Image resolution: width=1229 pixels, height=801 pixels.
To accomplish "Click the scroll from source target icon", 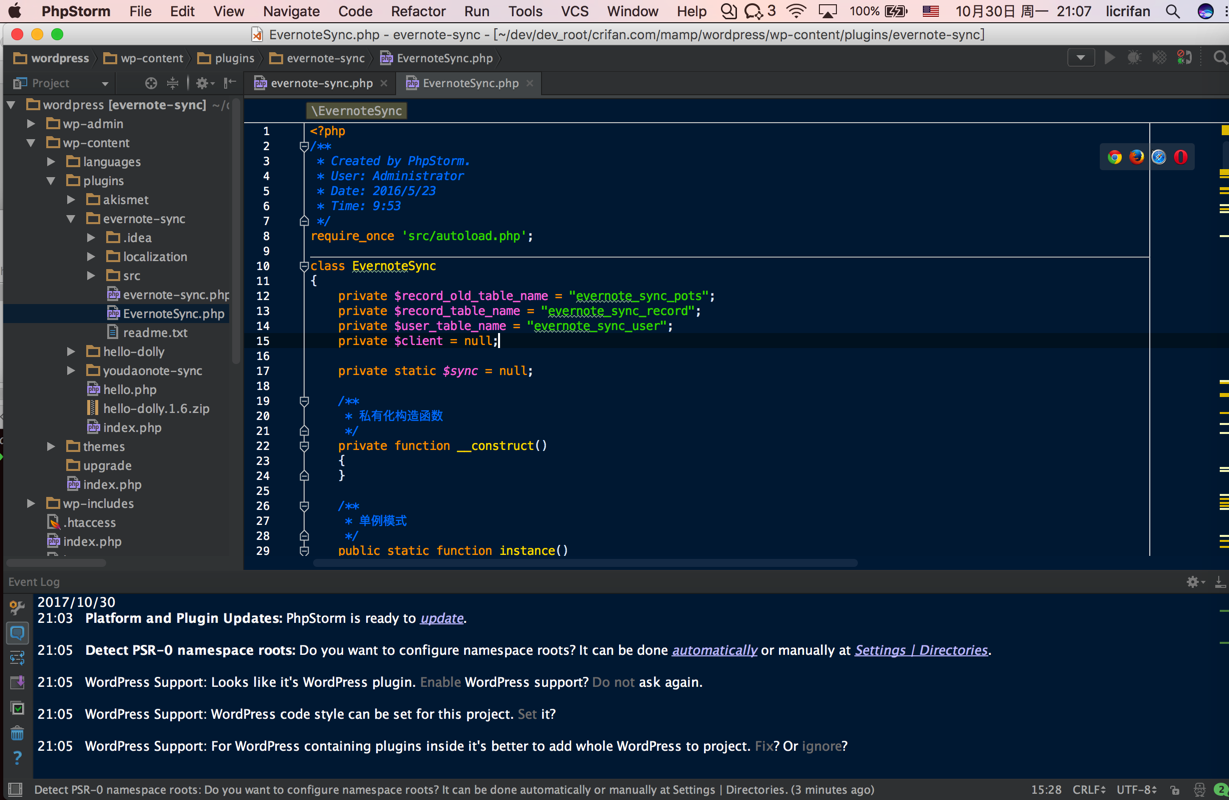I will pos(151,83).
